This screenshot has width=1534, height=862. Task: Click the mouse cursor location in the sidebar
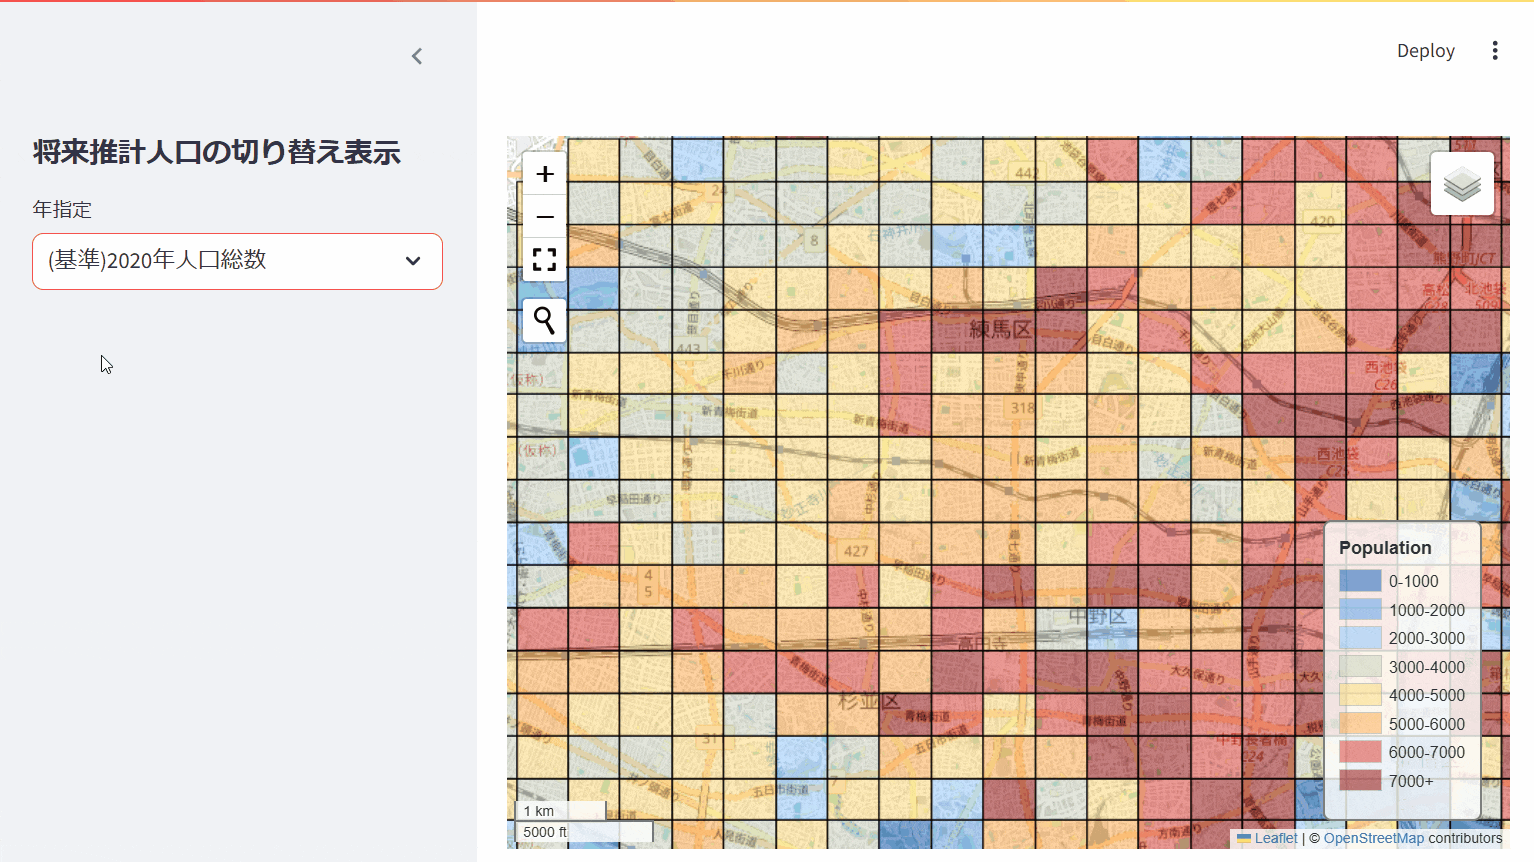106,364
